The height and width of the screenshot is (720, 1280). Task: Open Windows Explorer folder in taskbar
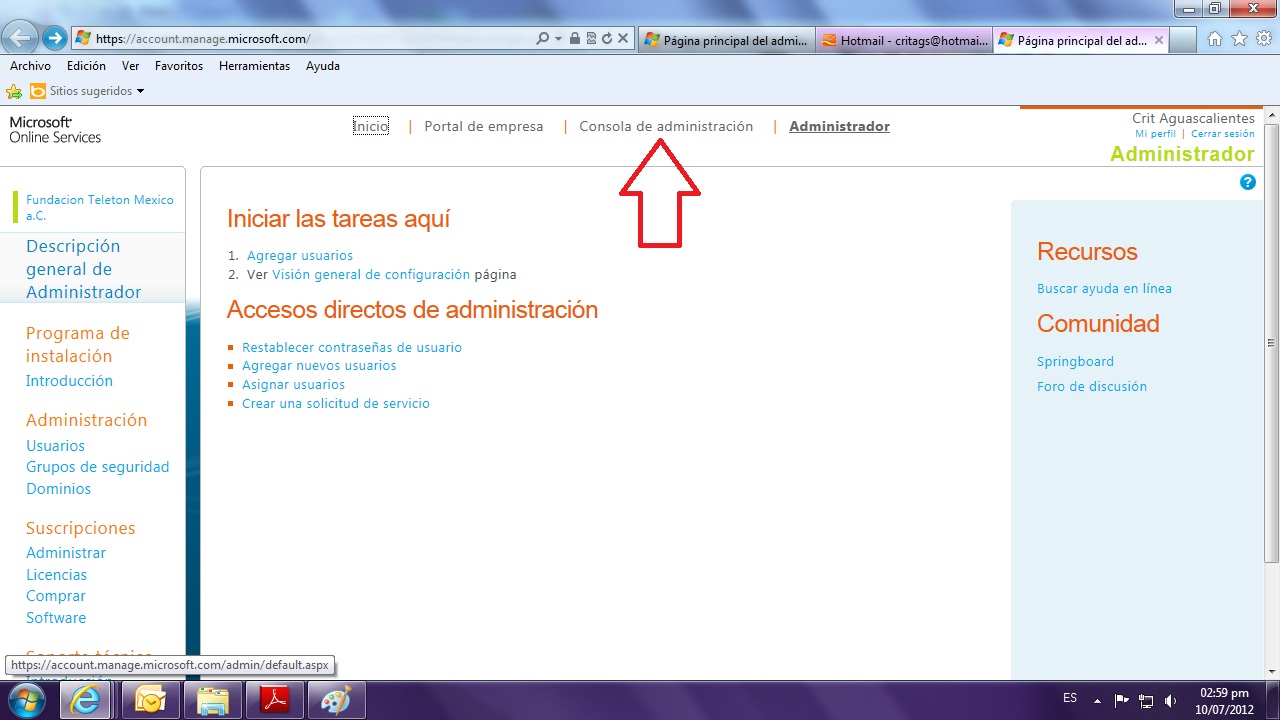[x=213, y=700]
